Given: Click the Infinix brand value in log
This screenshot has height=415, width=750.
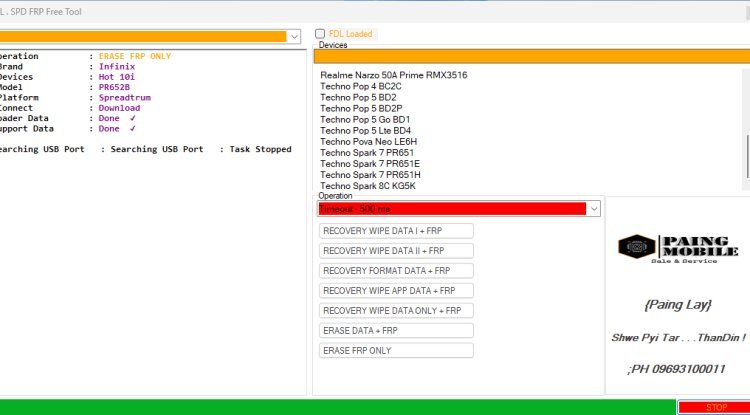Looking at the screenshot, I should pyautogui.click(x=117, y=66).
